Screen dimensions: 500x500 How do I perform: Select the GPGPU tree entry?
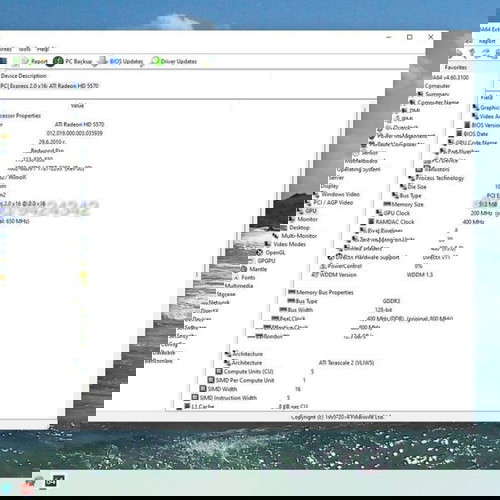pyautogui.click(x=262, y=261)
